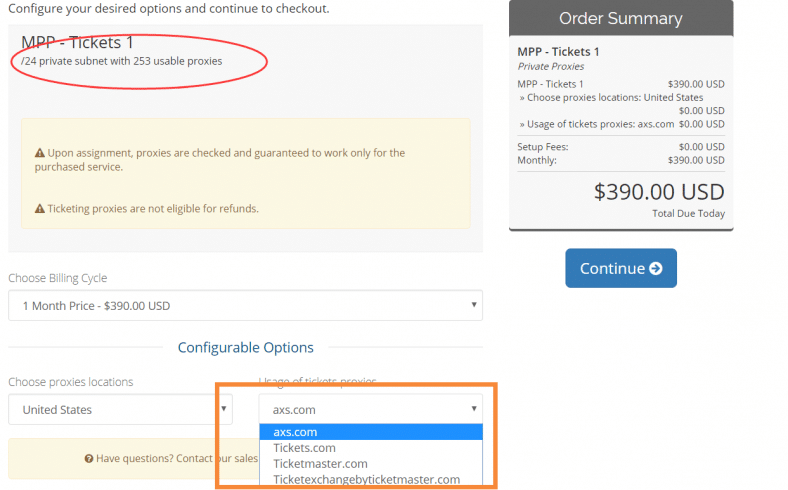Click the Billing Cycle dropdown arrow
This screenshot has width=788, height=490.
pos(473,306)
